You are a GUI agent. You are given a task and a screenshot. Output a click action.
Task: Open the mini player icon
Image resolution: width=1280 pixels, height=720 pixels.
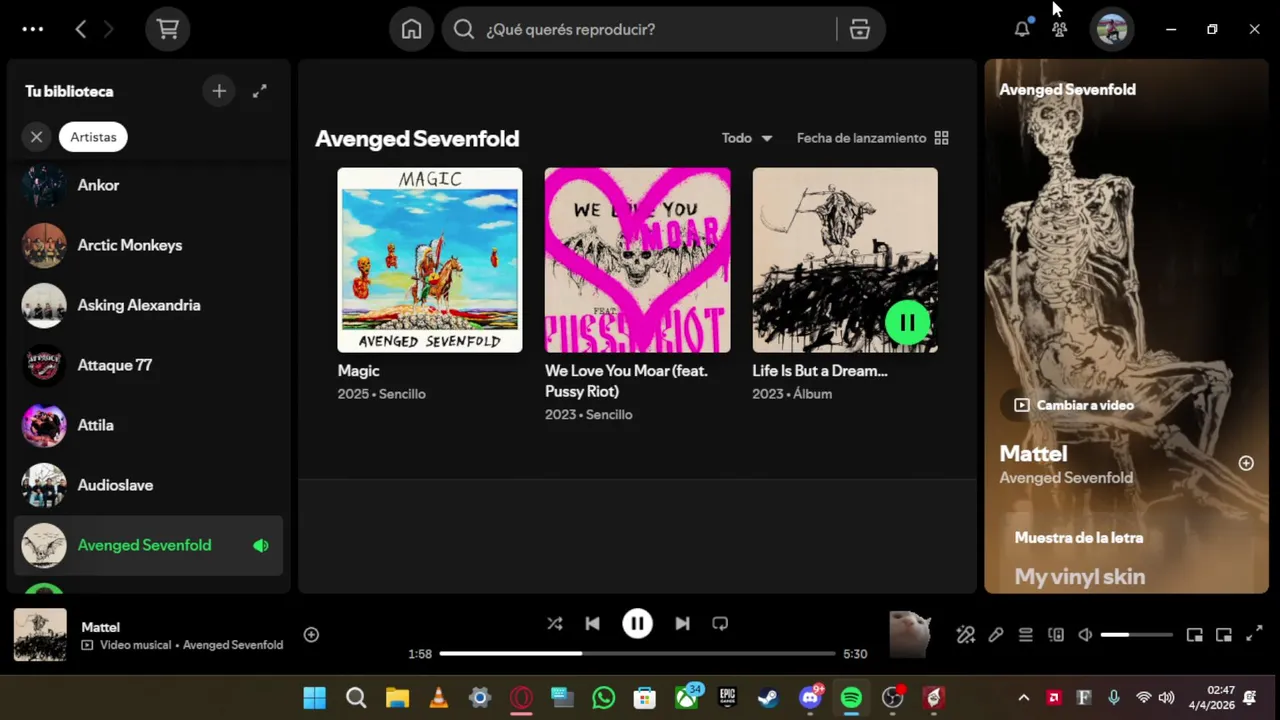coord(1194,635)
